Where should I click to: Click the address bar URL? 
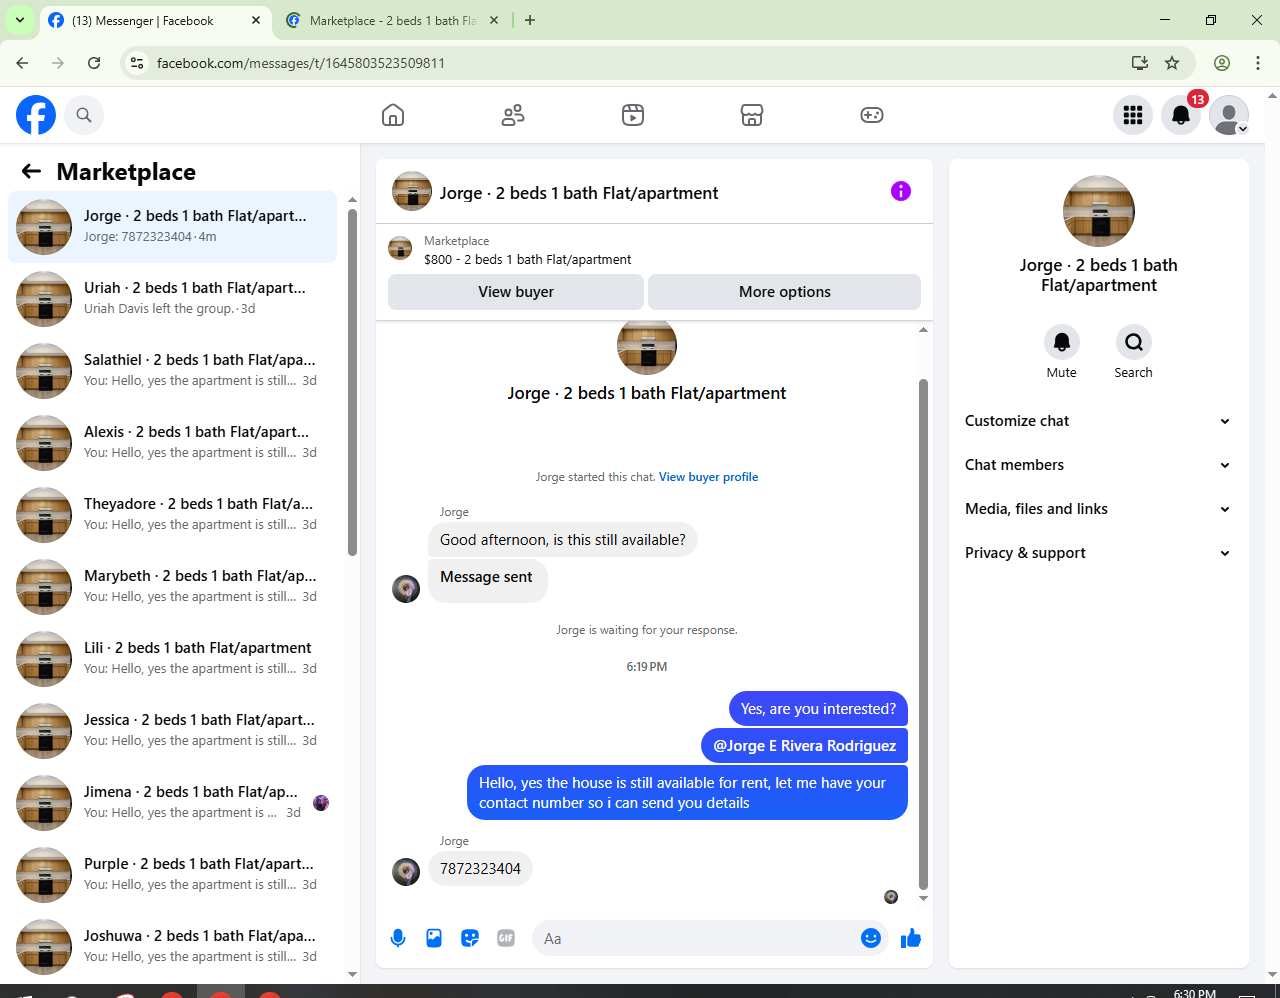click(300, 63)
